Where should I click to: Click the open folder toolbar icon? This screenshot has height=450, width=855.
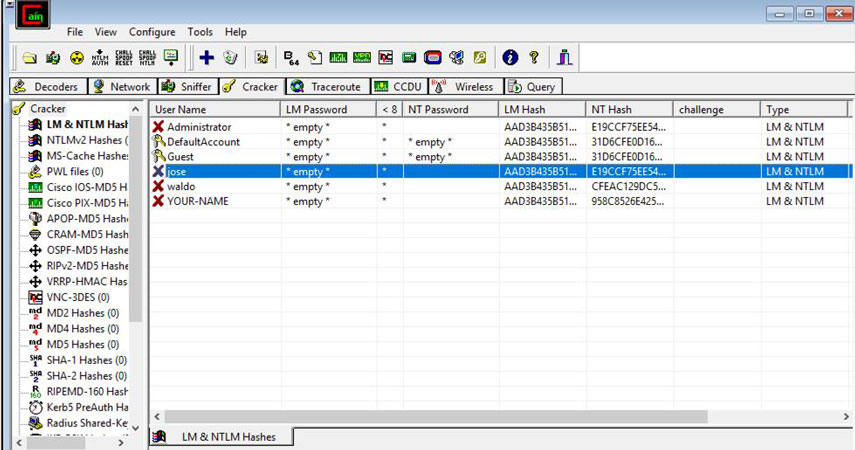click(29, 57)
